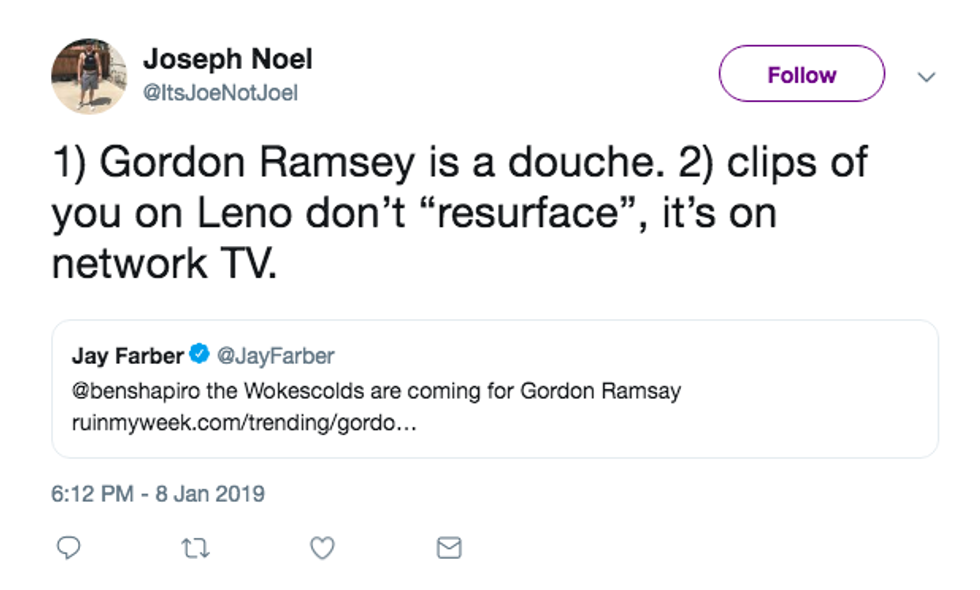Send tweet via the envelope message icon
980x590 pixels.
pyautogui.click(x=449, y=547)
